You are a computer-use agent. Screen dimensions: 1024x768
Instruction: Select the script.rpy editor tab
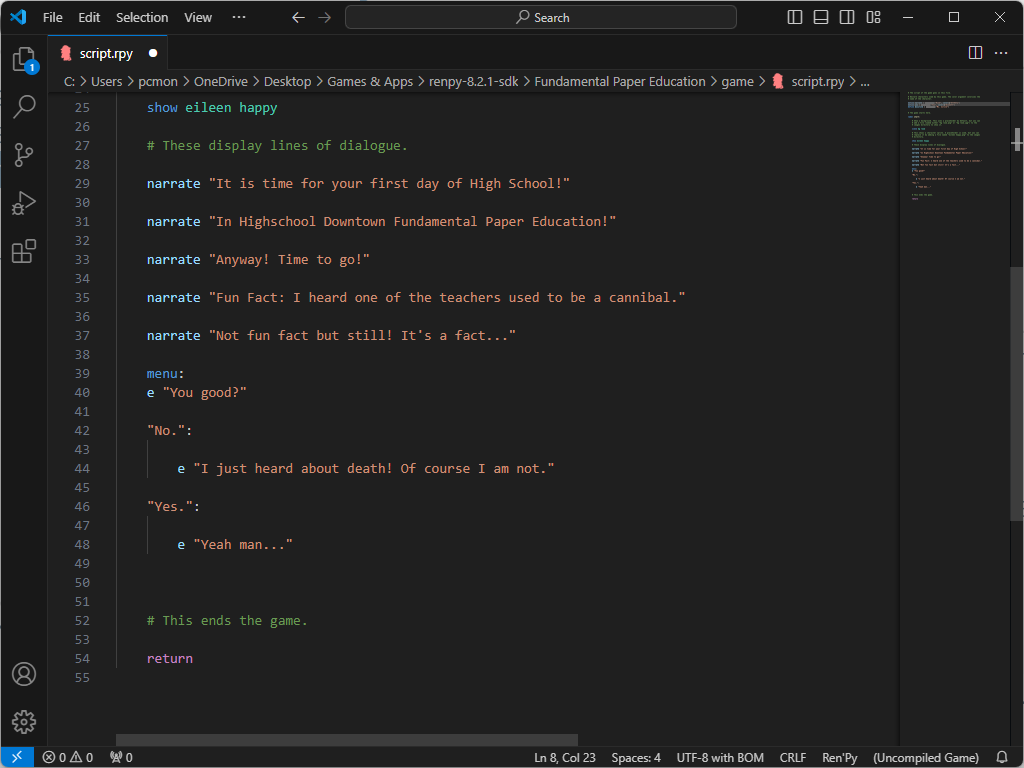coord(106,53)
